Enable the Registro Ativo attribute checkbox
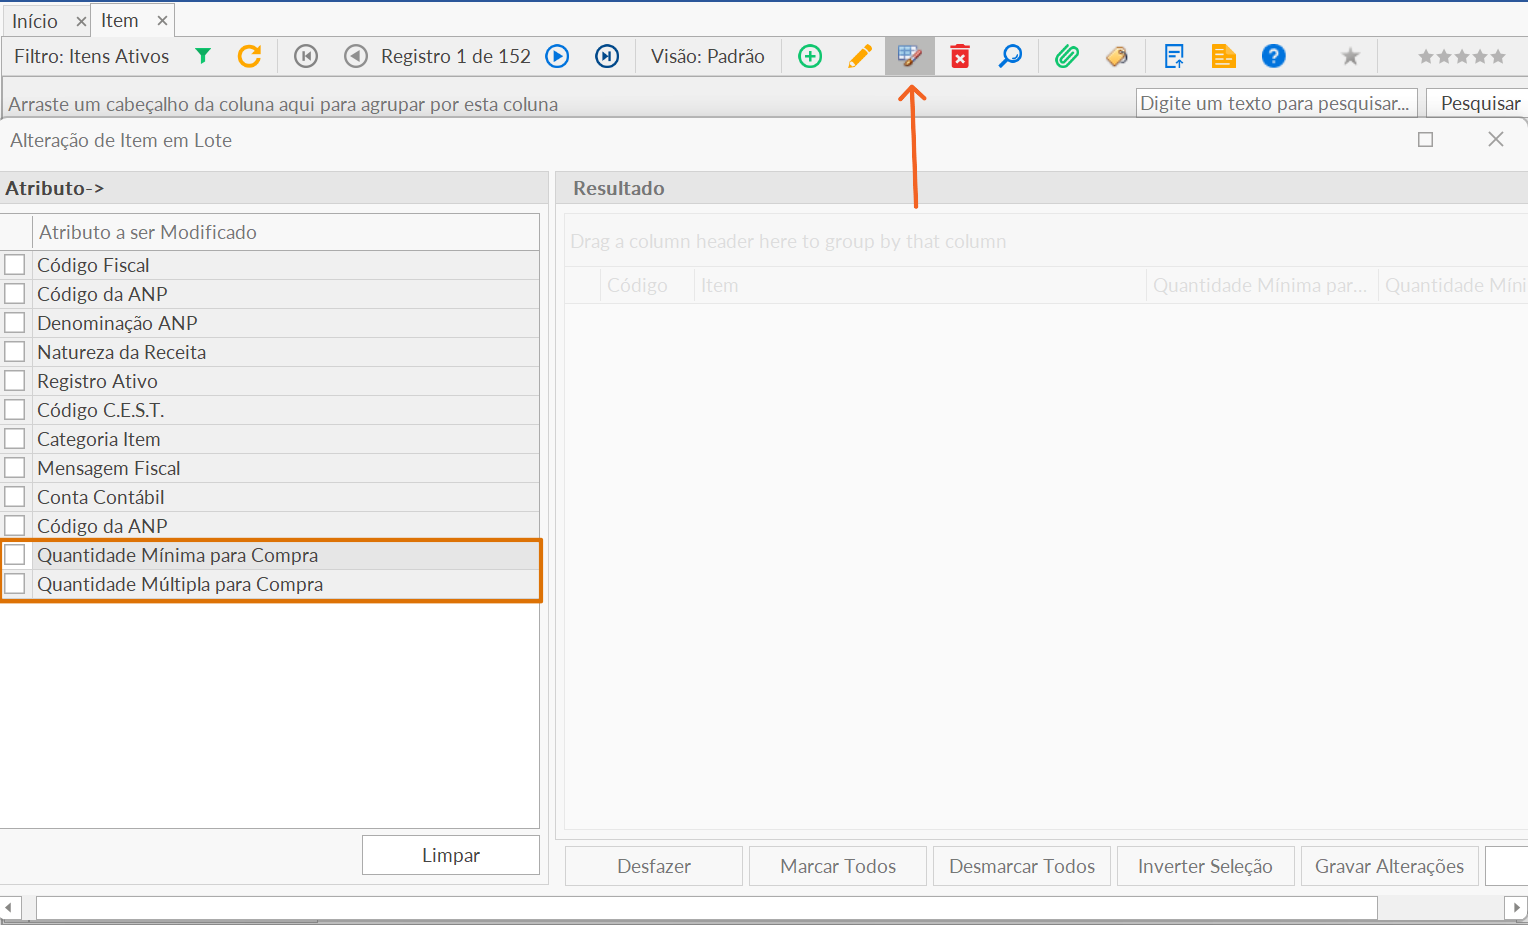The image size is (1528, 925). click(15, 380)
